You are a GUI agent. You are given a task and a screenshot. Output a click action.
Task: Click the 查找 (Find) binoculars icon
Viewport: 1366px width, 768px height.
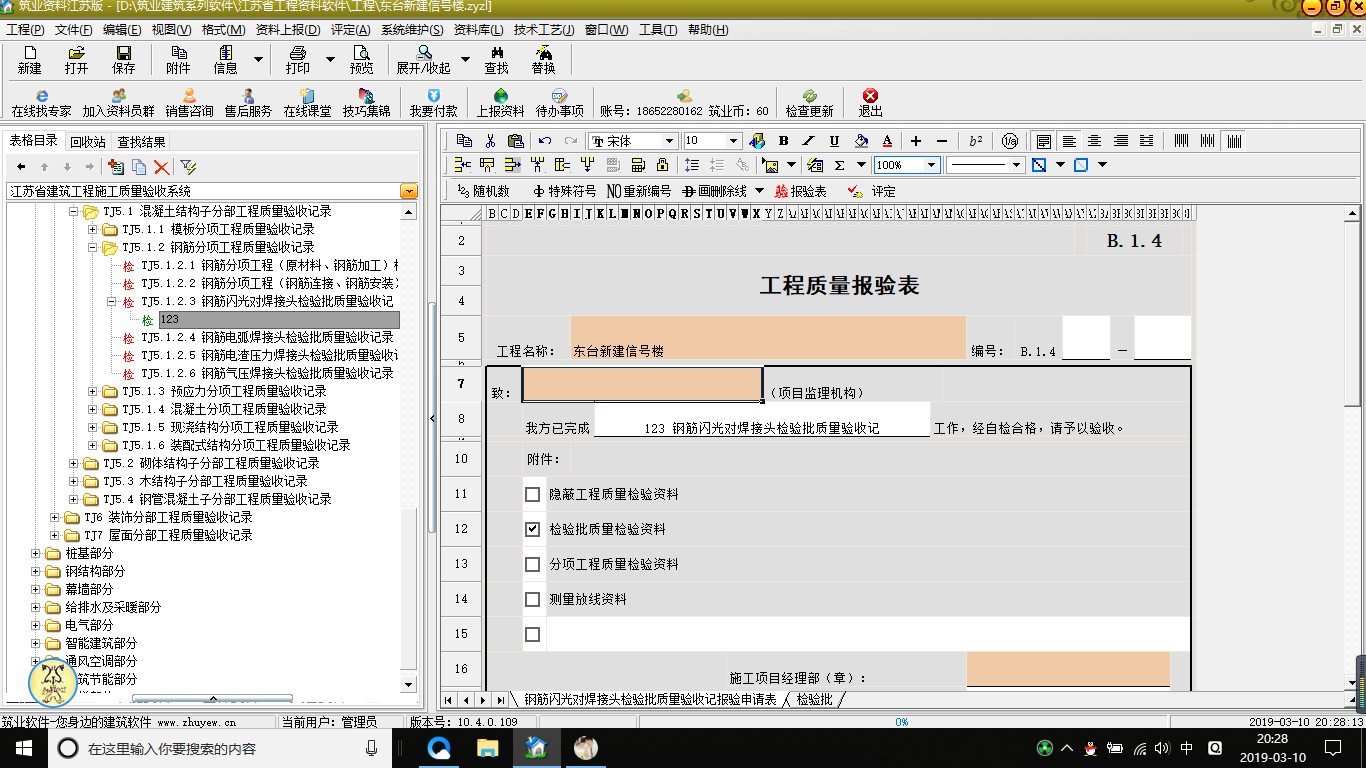point(496,59)
